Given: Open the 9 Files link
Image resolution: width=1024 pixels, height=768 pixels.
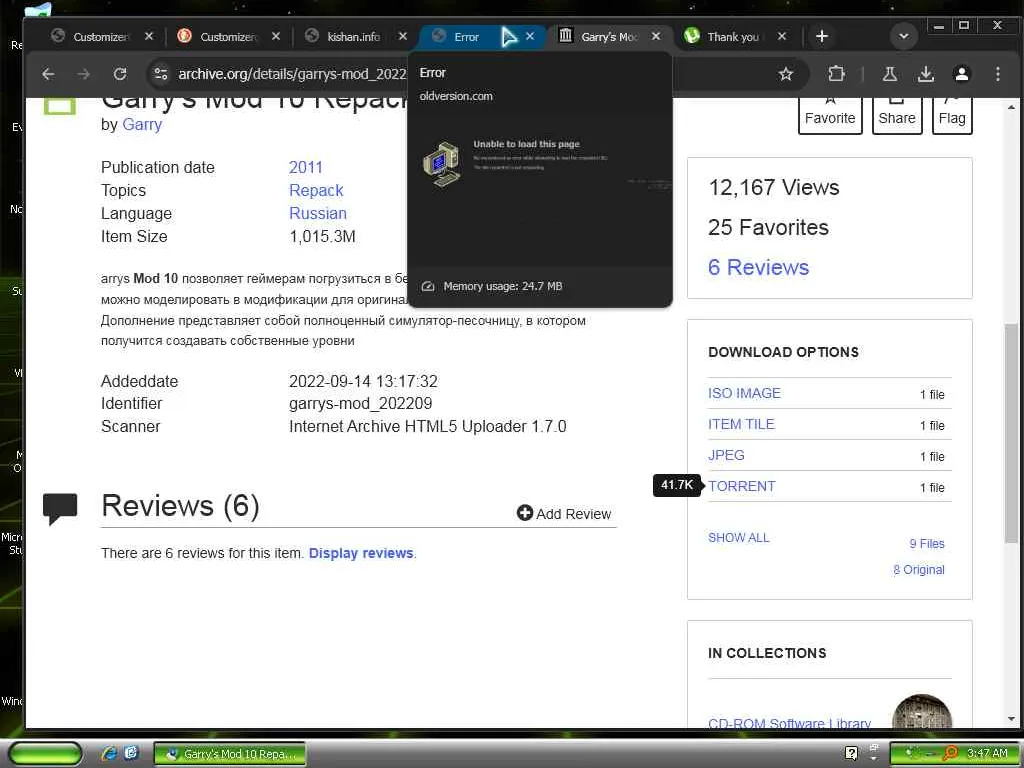Looking at the screenshot, I should 927,543.
